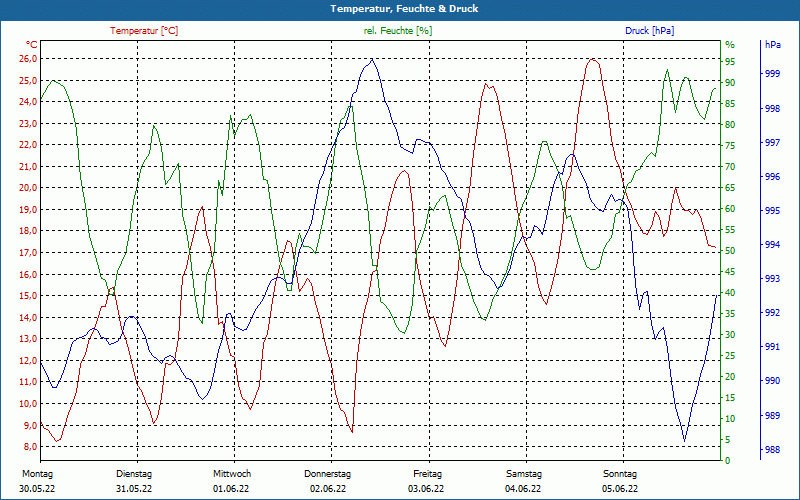Viewport: 800px width, 500px height.
Task: Click the '01.06.22' date label
Action: [x=231, y=489]
